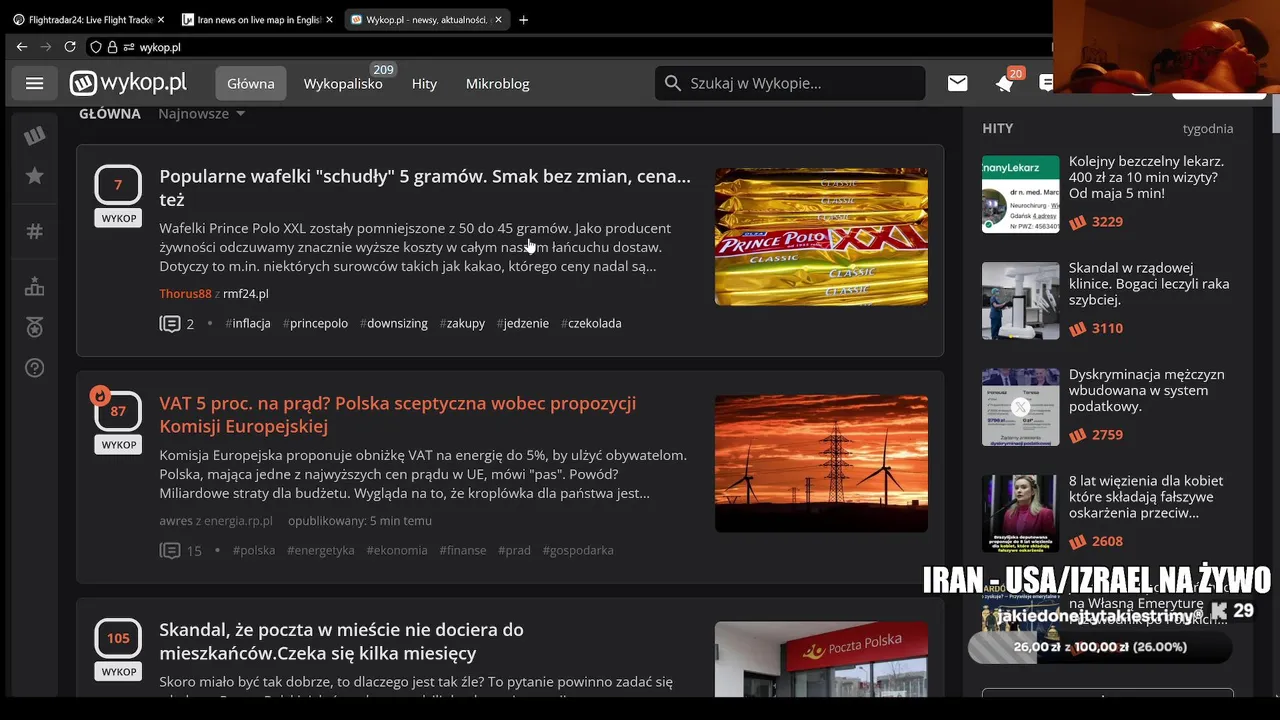This screenshot has width=1280, height=720.
Task: Click WYKOP button under vote count 87
Action: pyautogui.click(x=118, y=445)
